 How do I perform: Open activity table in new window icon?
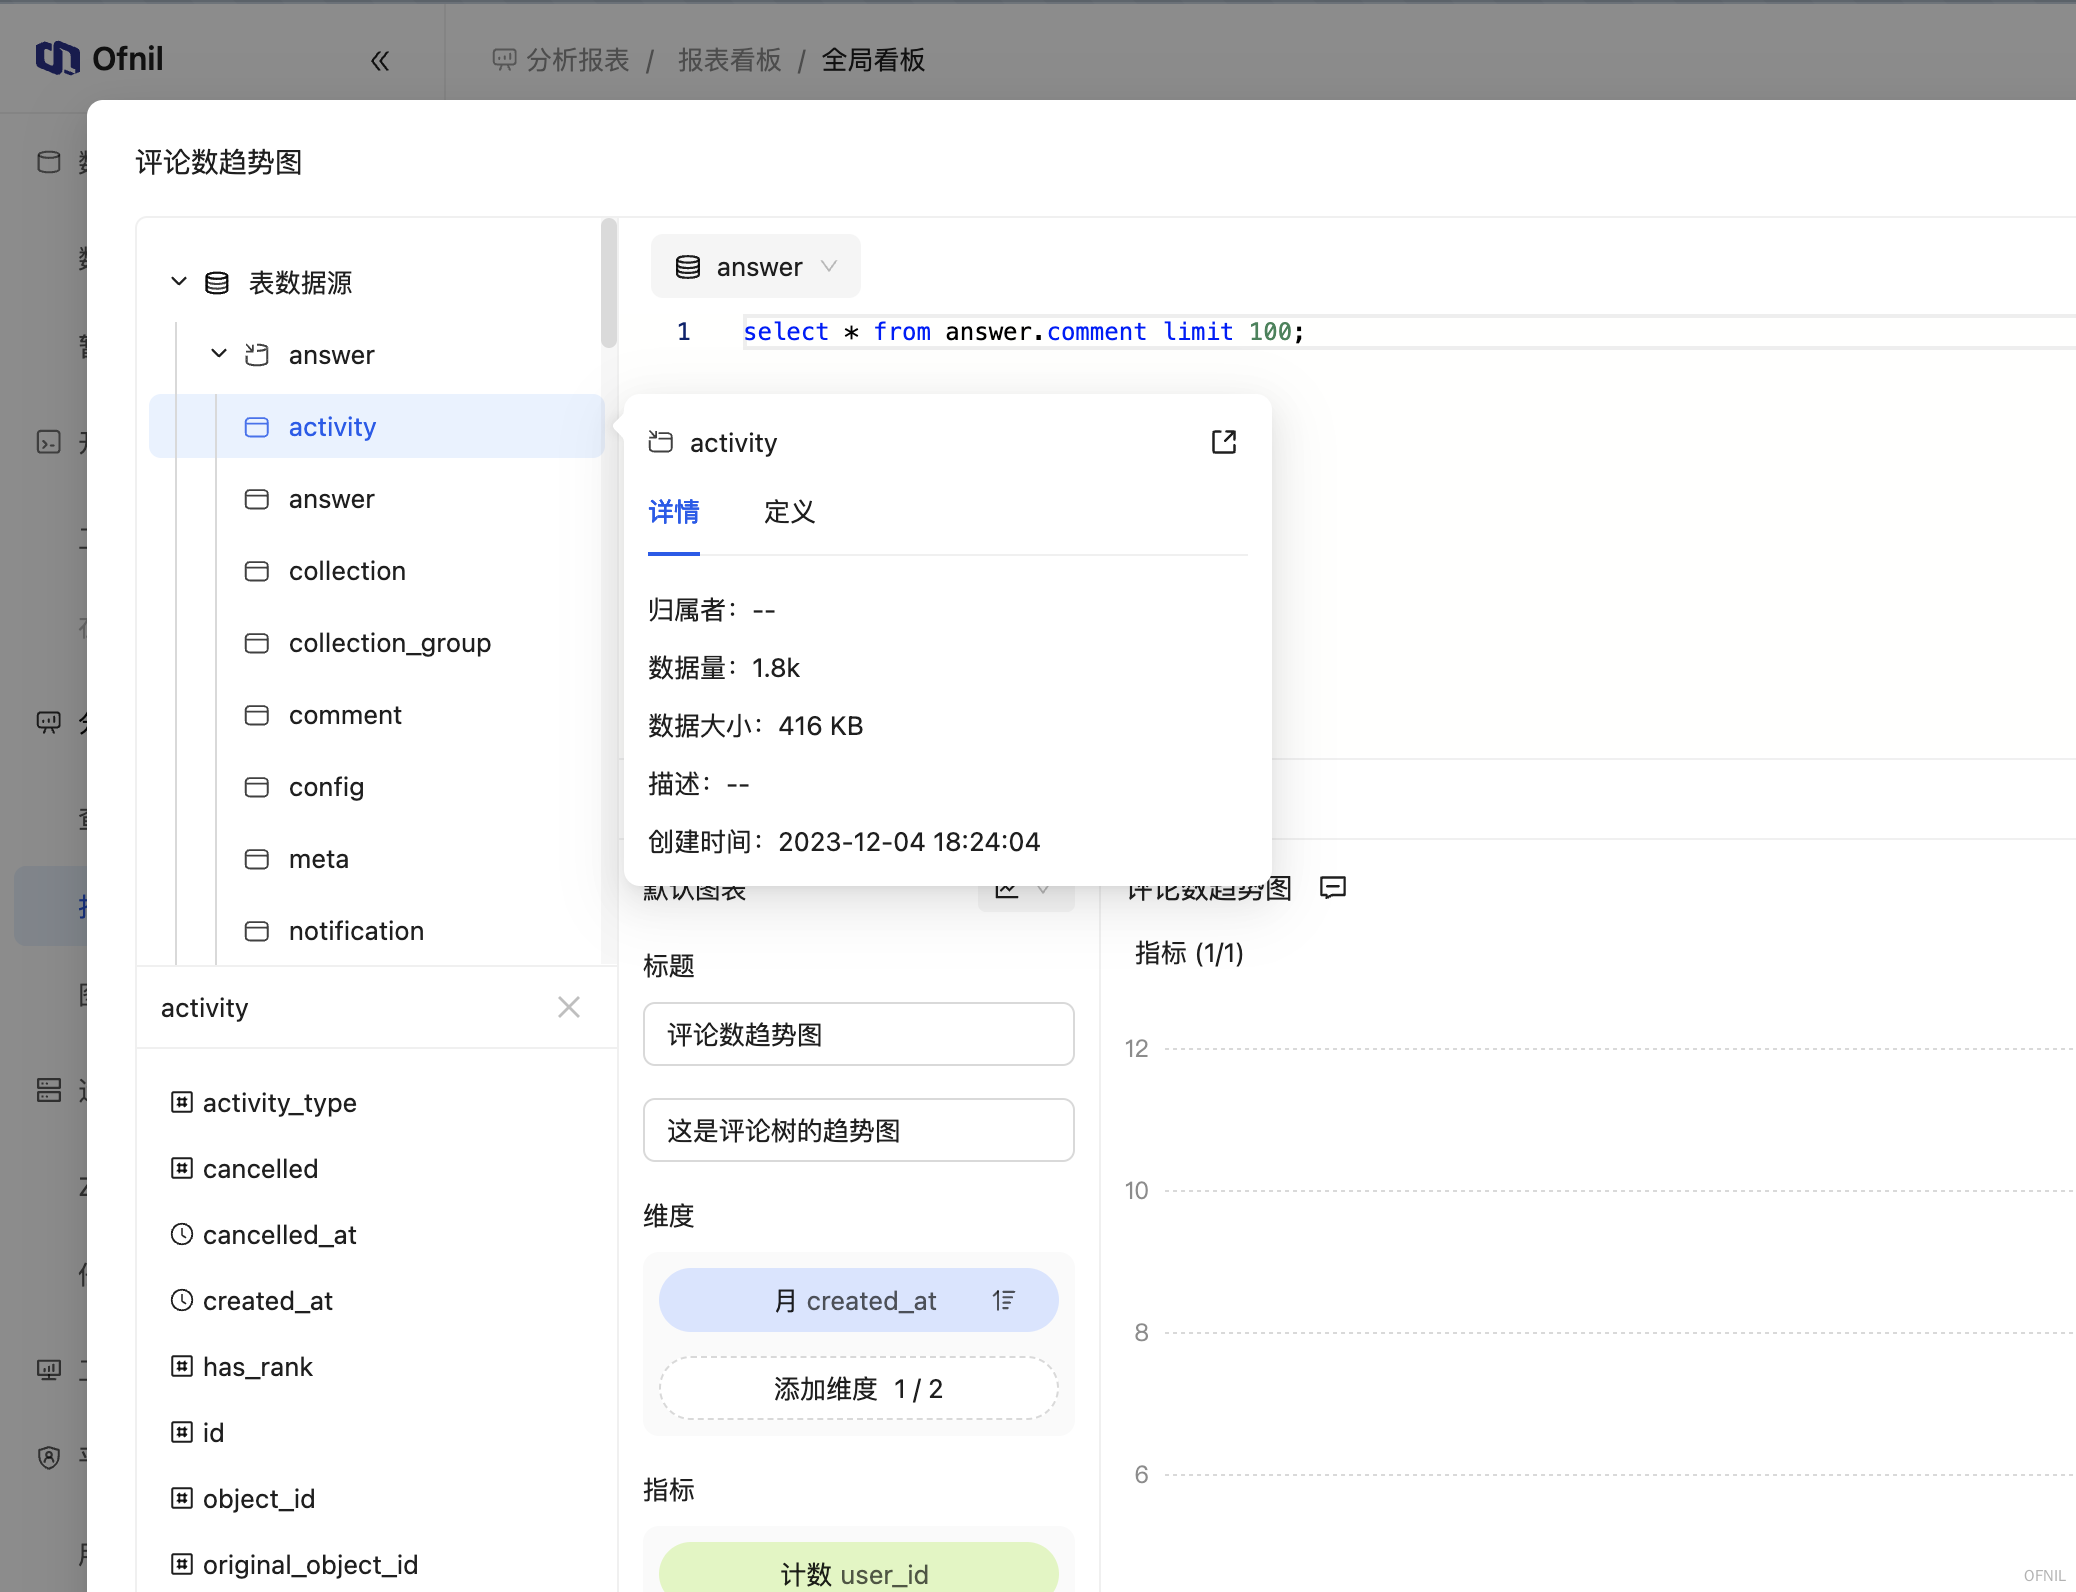point(1224,442)
